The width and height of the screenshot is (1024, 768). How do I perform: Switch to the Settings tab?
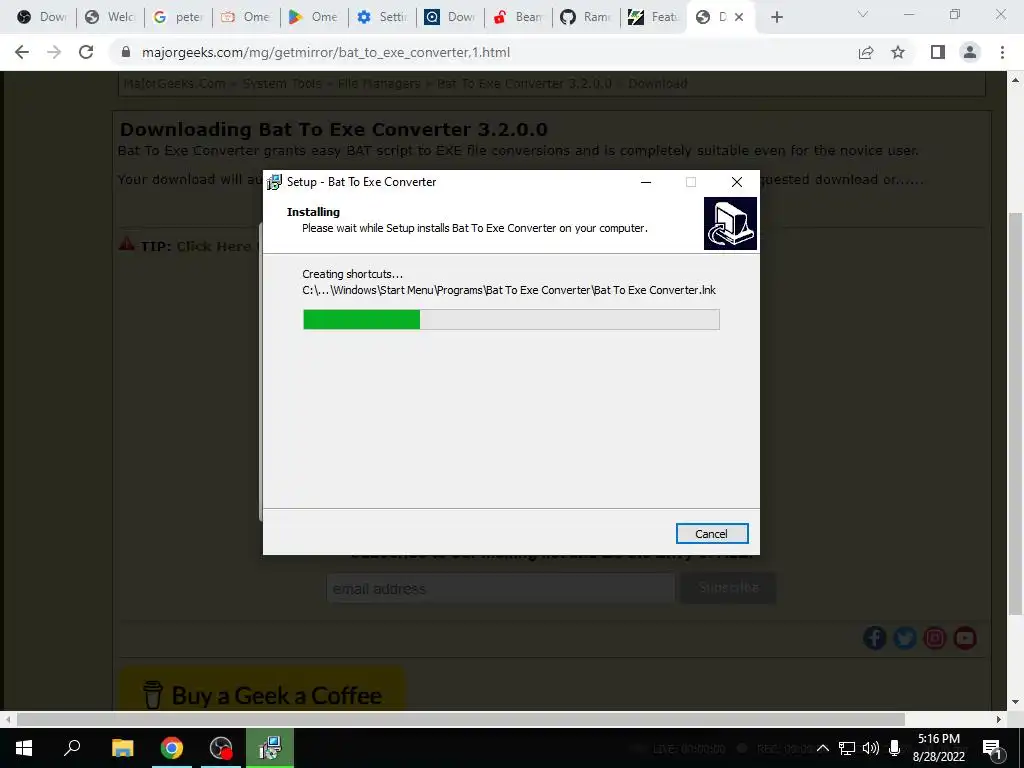(381, 17)
